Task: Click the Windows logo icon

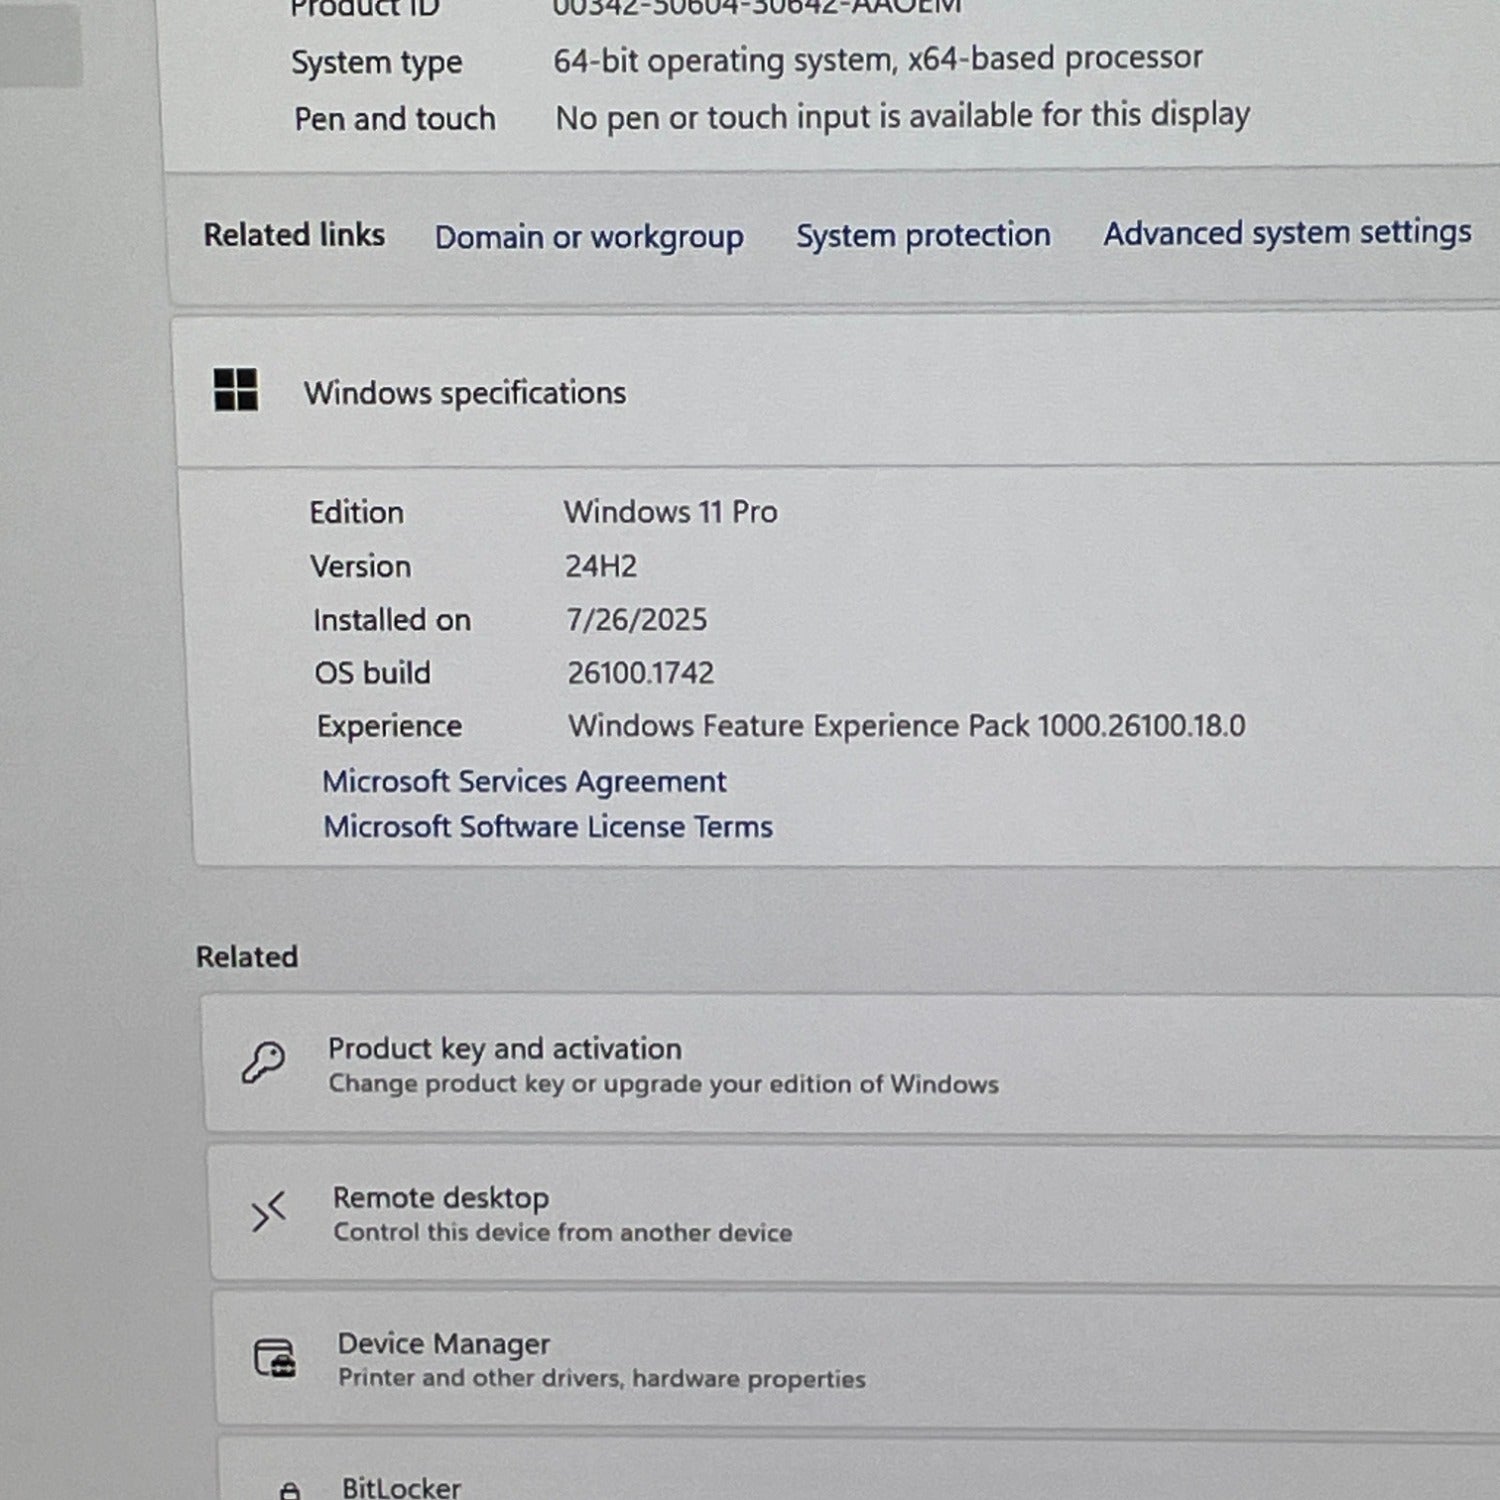Action: (236, 390)
